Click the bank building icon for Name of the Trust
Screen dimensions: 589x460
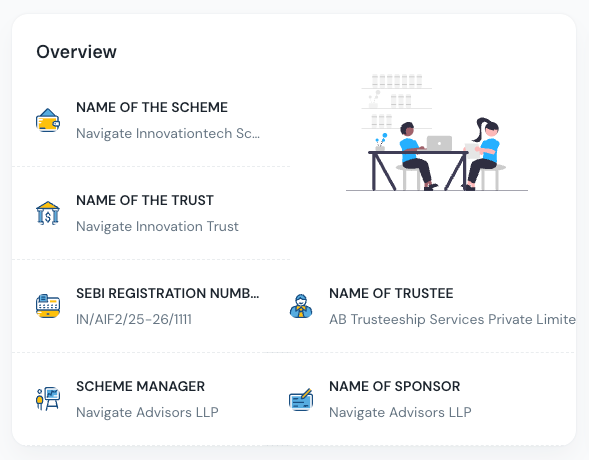coord(48,213)
